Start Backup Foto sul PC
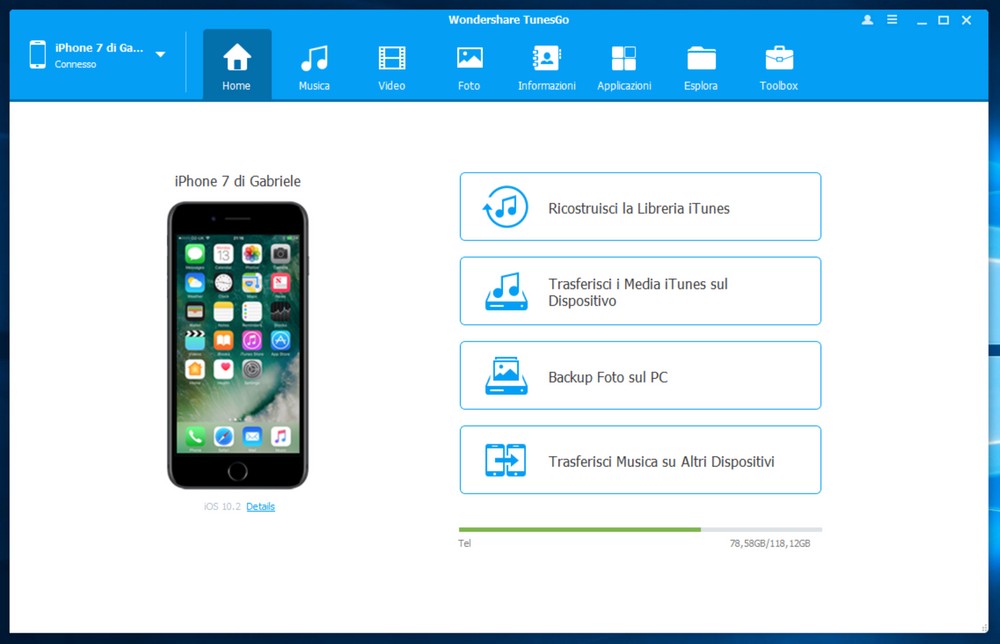1000x644 pixels. tap(640, 376)
